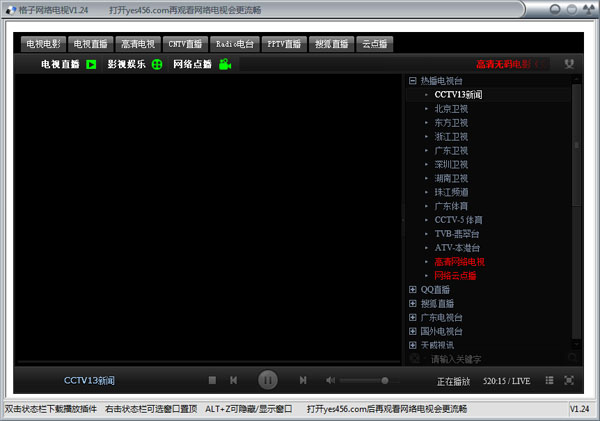Open the Radio电台 tab
Viewport: 600px width, 421px height.
[x=235, y=44]
